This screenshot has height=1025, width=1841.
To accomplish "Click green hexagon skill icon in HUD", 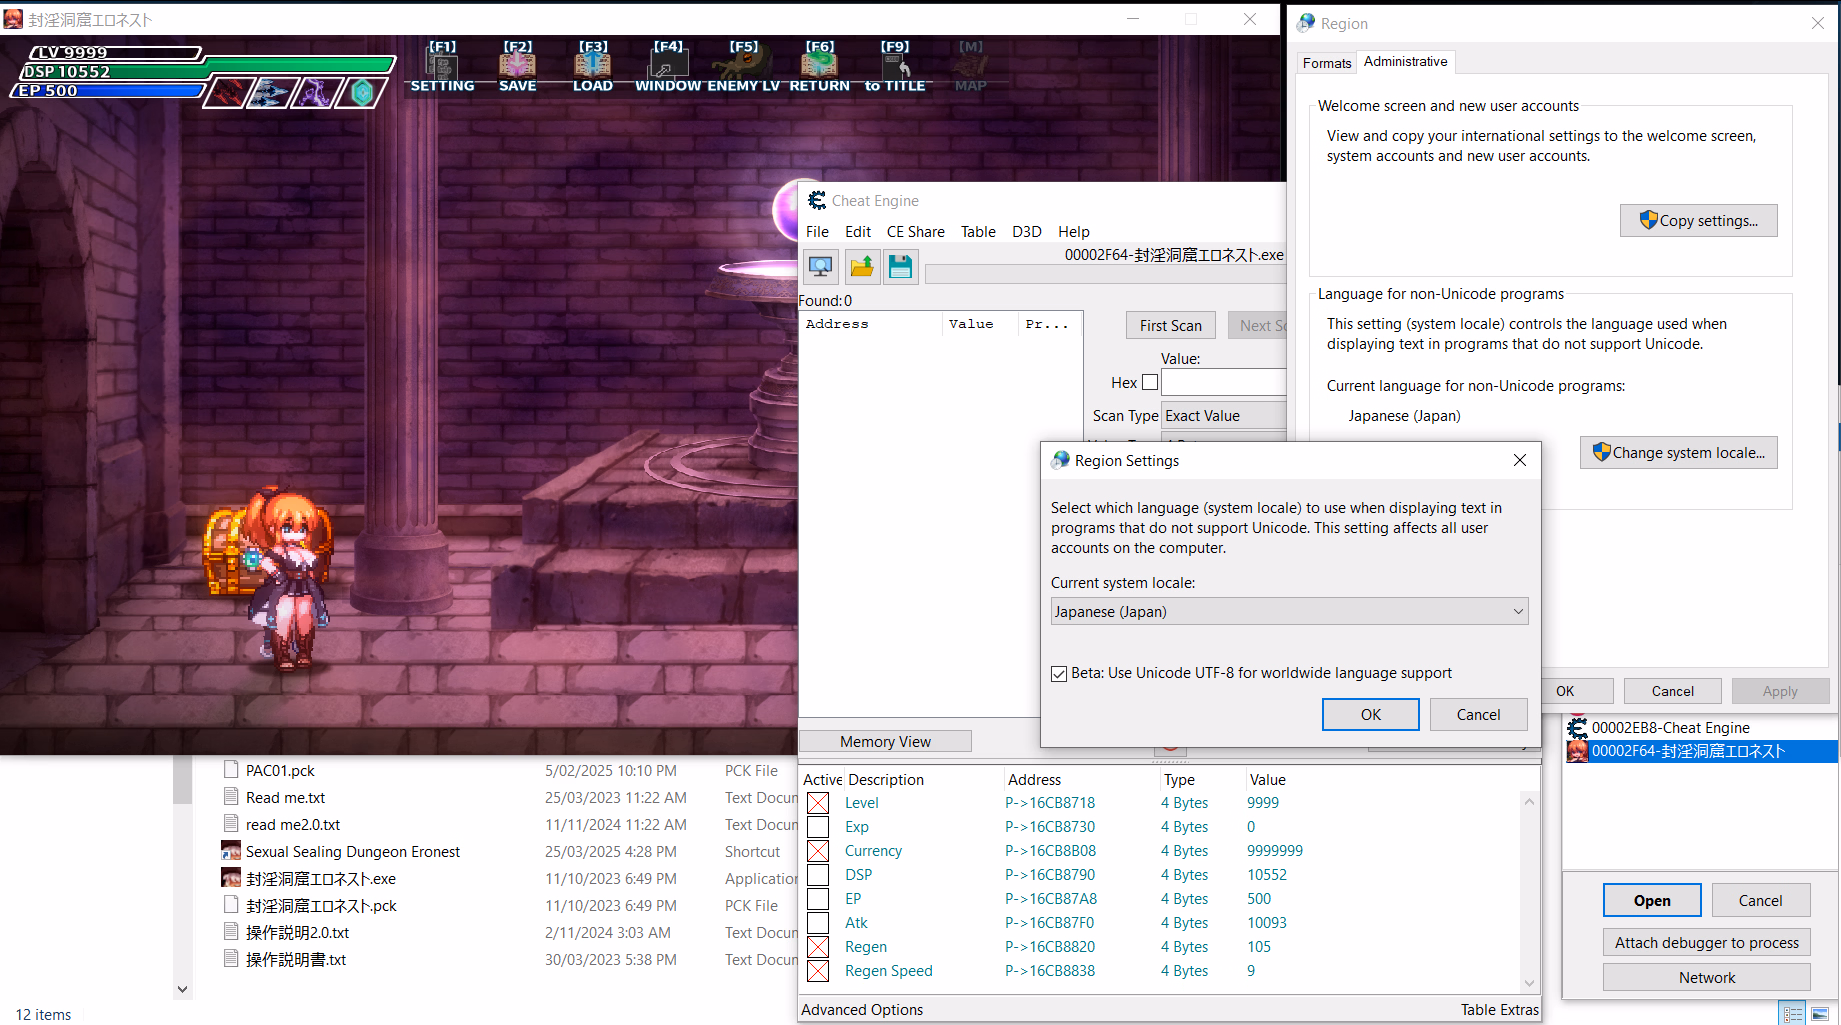I will 362,93.
